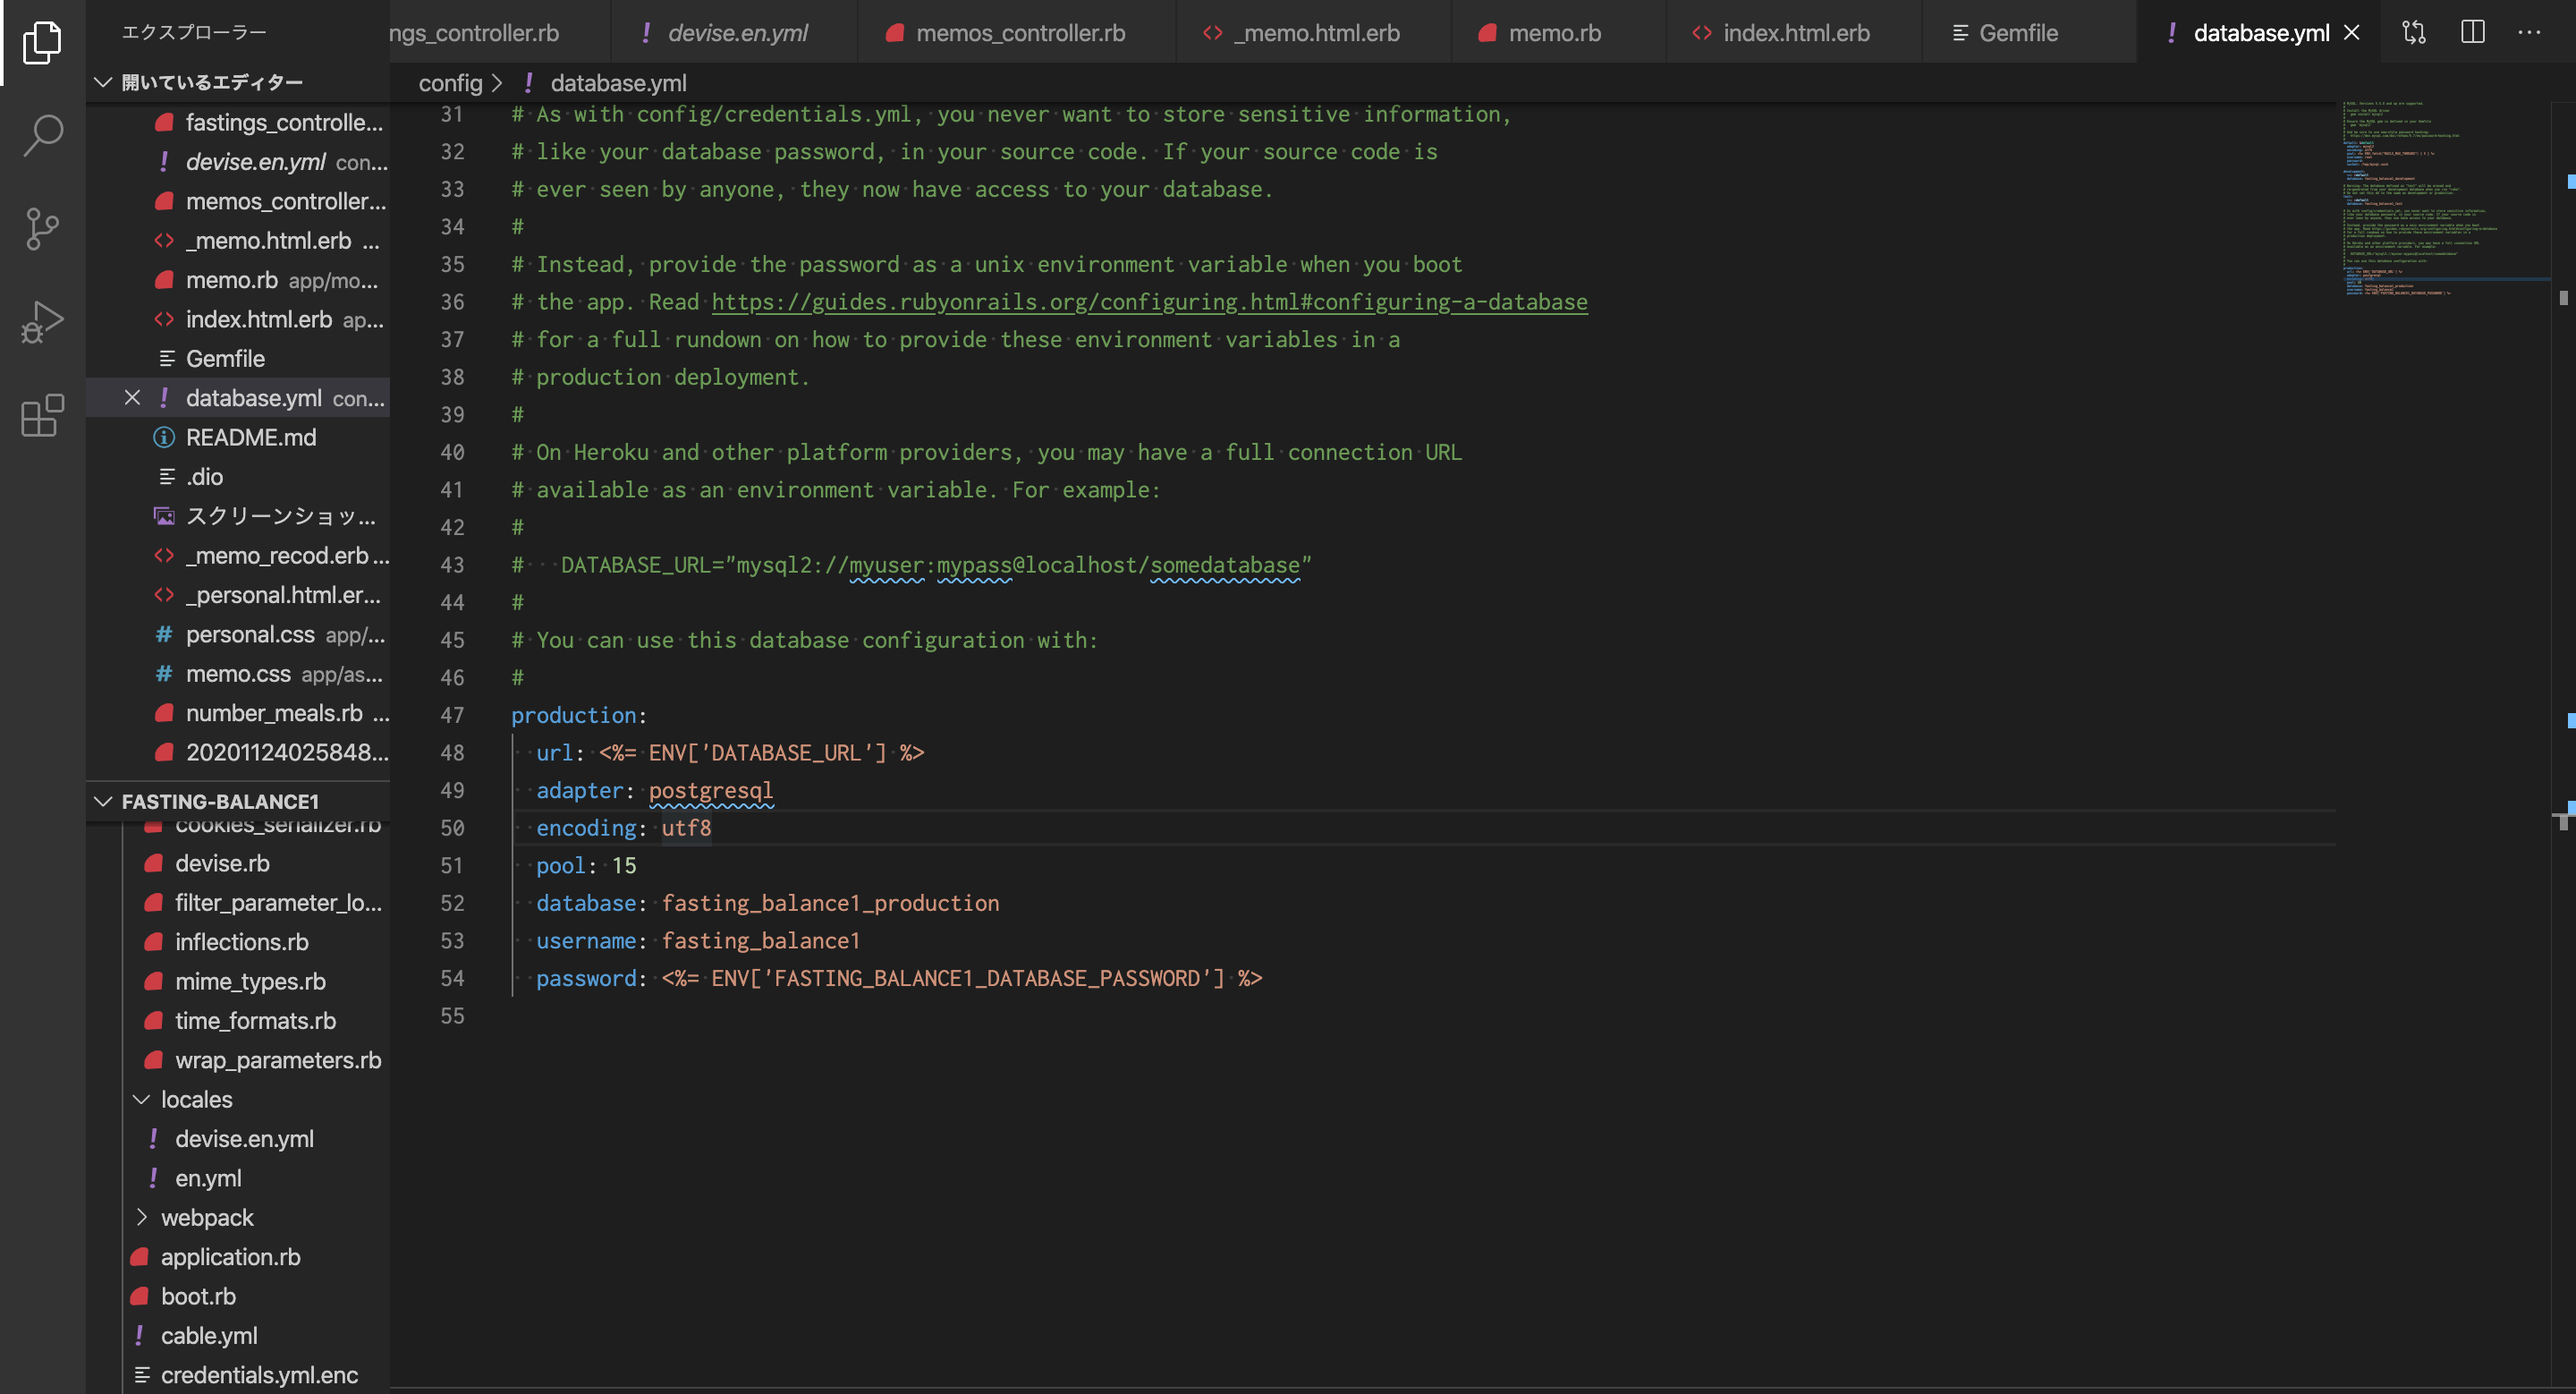The image size is (2576, 1394).
Task: Click line number 55 in gutter
Action: 452,1016
